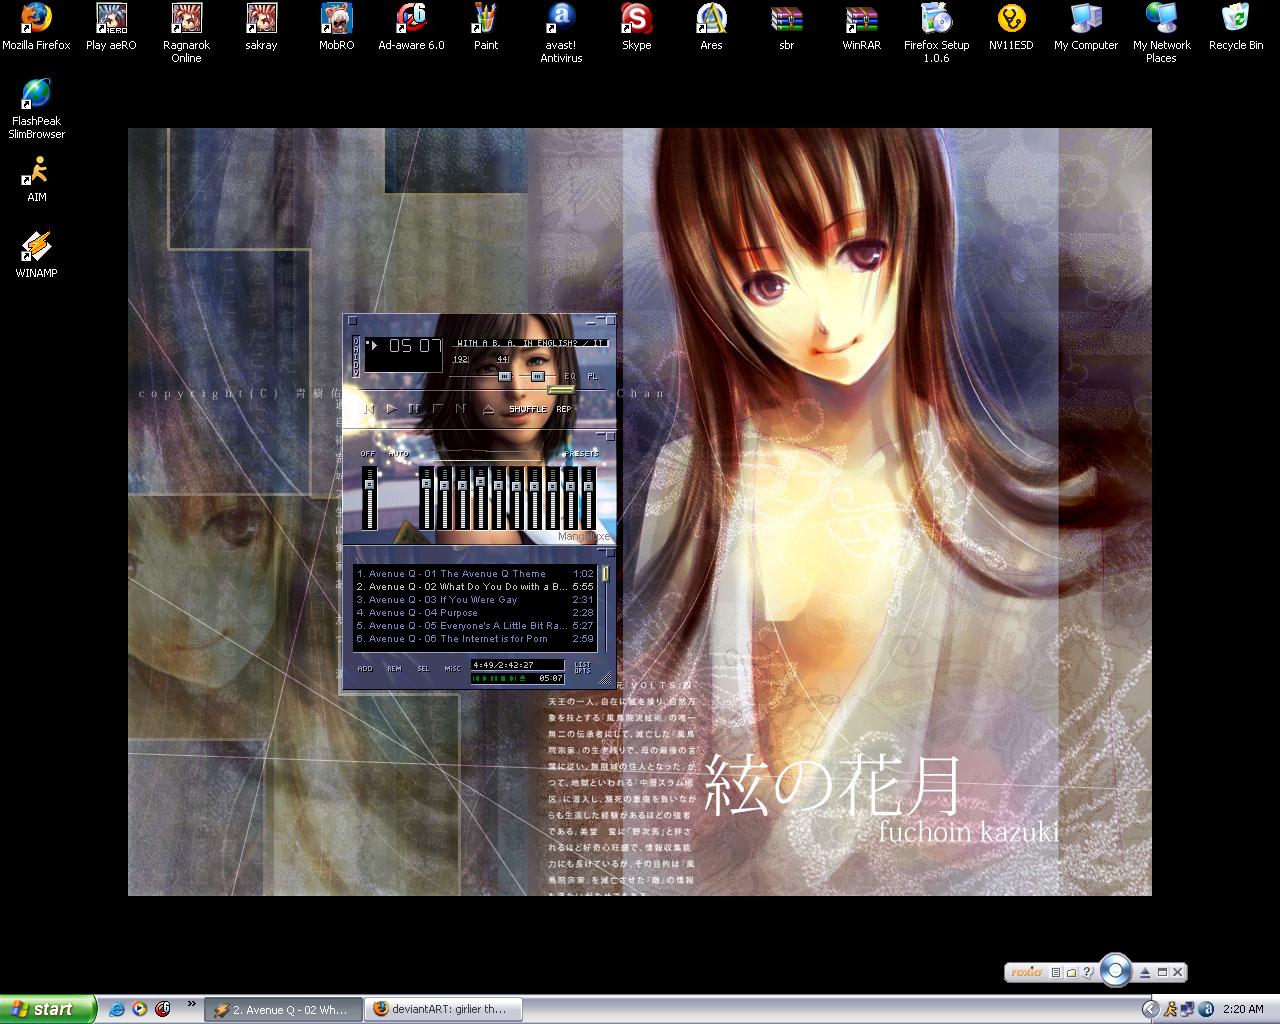1280x1024 pixels.
Task: Select track 04 Purpose in playlist
Action: [475, 613]
